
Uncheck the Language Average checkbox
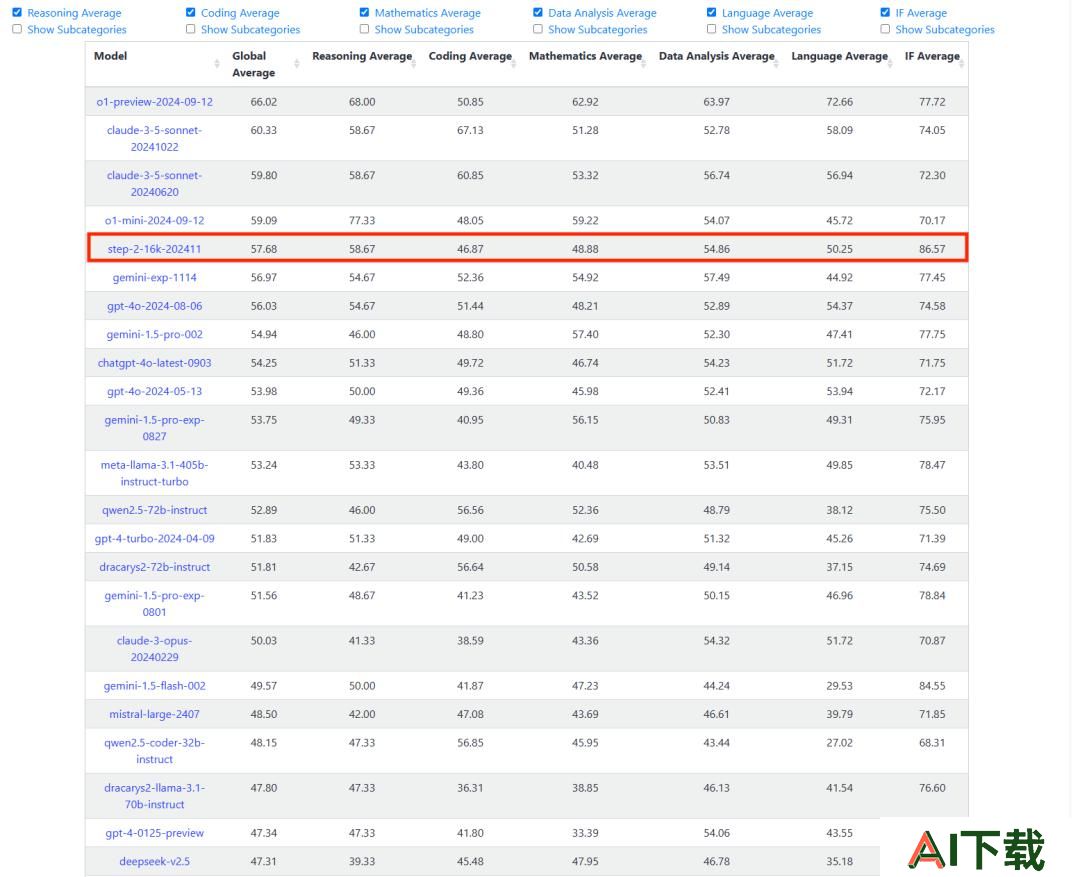712,12
